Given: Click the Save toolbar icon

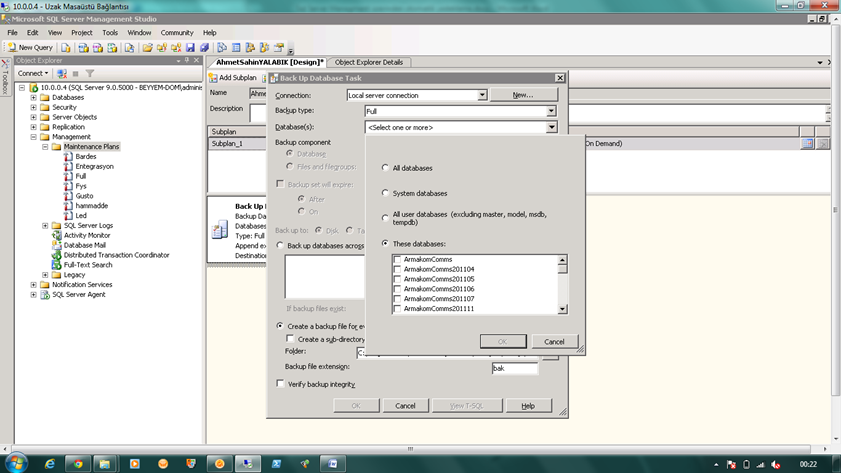Looking at the screenshot, I should tap(190, 48).
